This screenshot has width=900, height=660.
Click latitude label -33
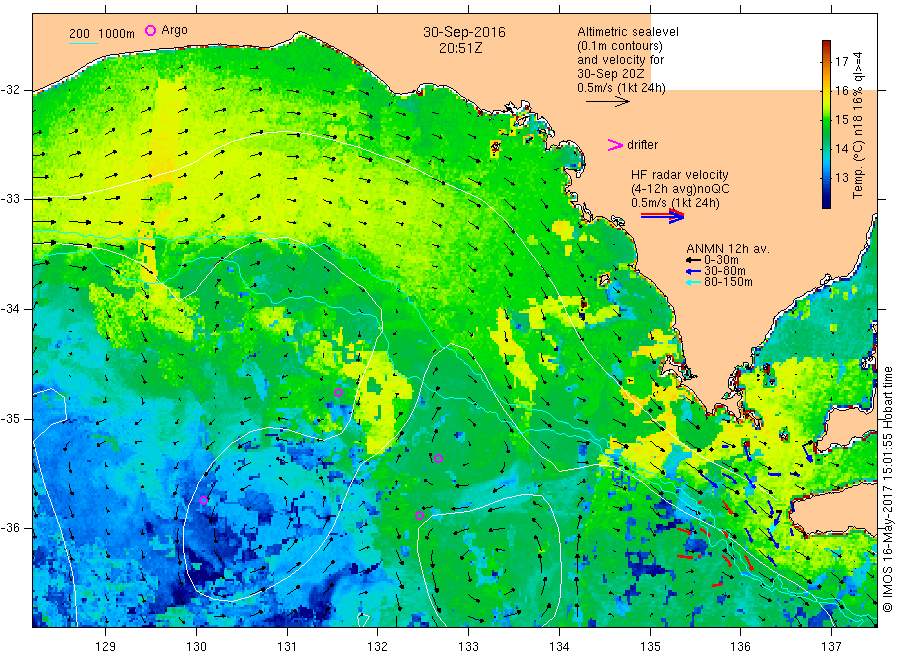10,199
